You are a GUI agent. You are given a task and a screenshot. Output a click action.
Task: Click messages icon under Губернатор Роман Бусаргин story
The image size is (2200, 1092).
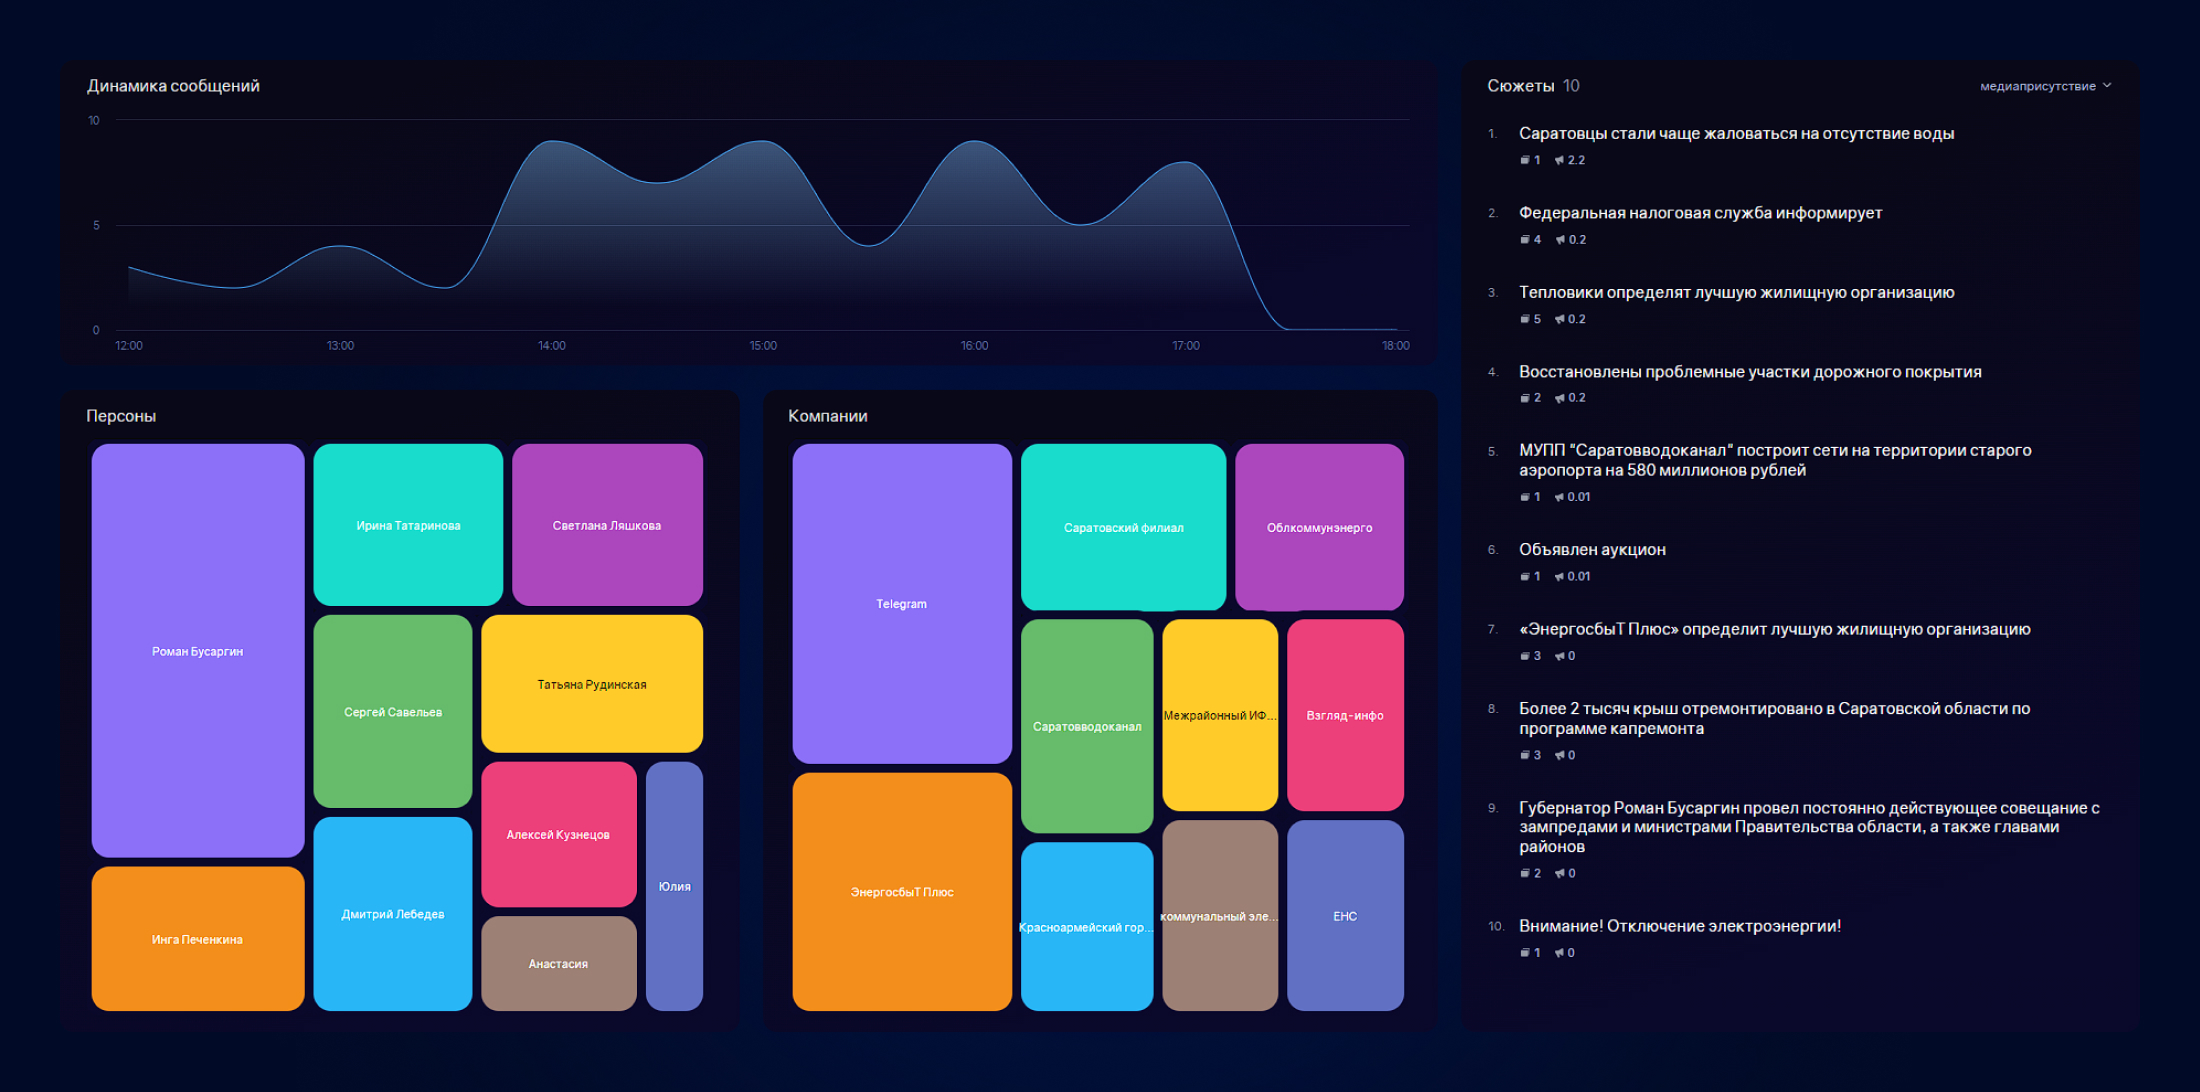pyautogui.click(x=1525, y=874)
